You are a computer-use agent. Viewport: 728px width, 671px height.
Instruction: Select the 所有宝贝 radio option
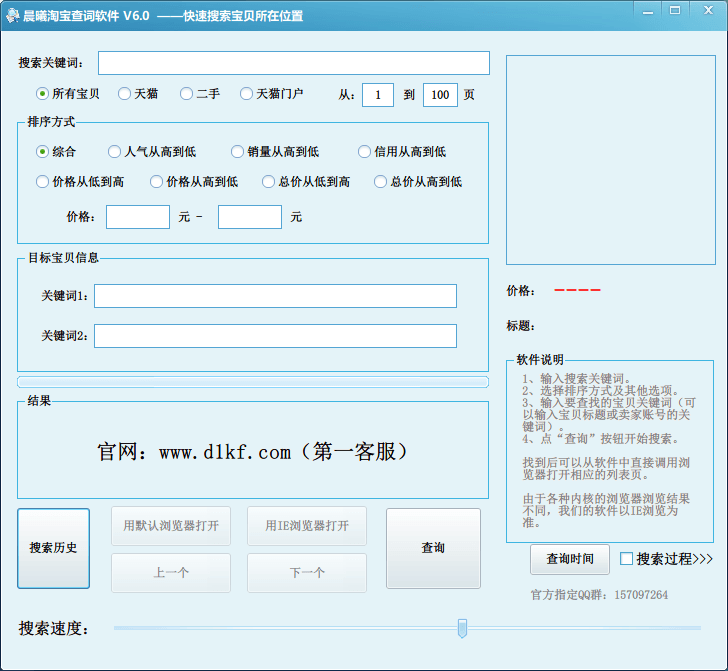(42, 94)
